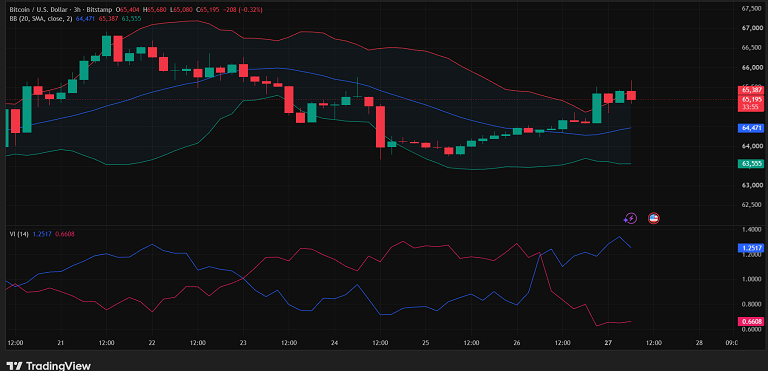The height and width of the screenshot is (371, 768).
Task: Click date 21 on the time axis
Action: point(61,343)
